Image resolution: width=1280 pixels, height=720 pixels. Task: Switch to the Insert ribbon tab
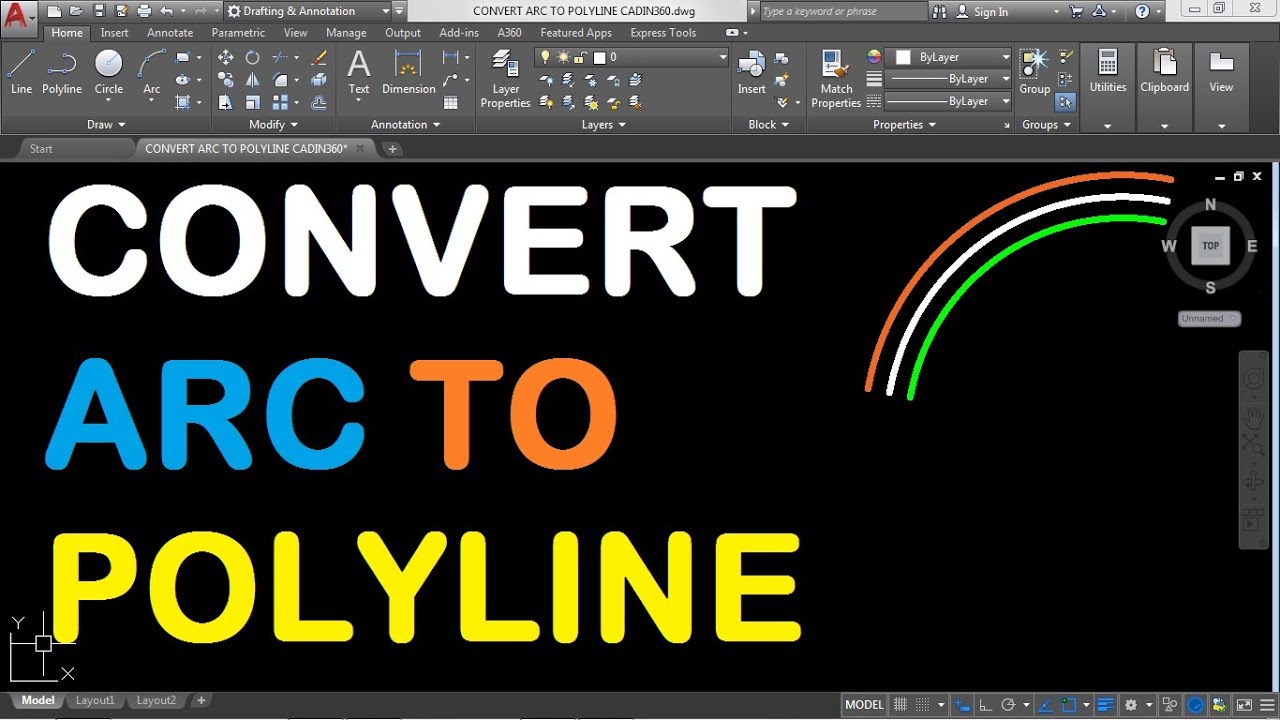click(x=115, y=33)
